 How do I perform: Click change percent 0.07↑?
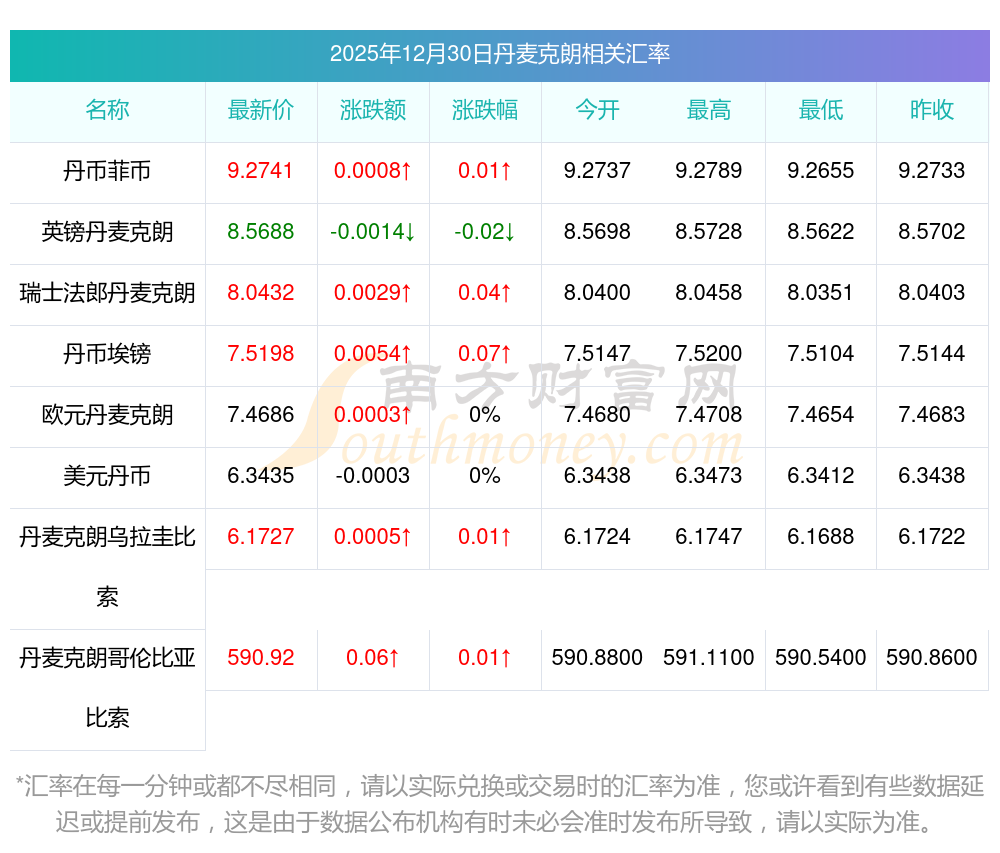coord(485,353)
